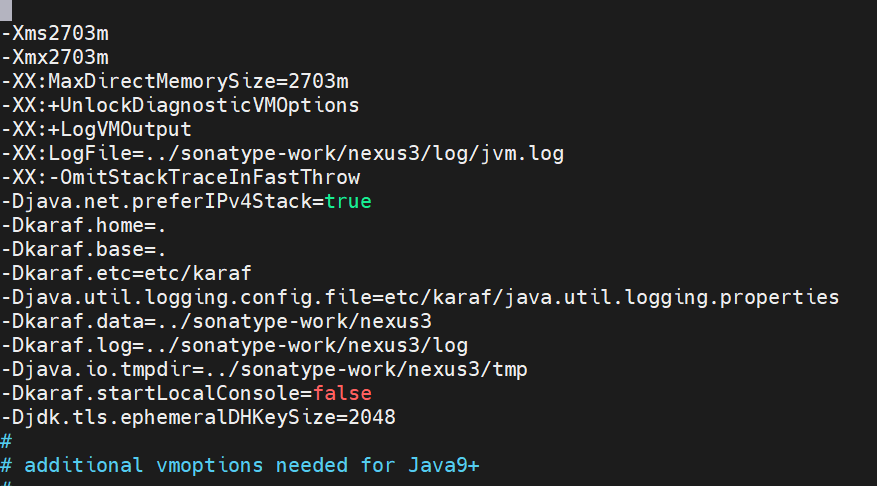Image resolution: width=877 pixels, height=486 pixels.
Task: Place cursor on the -Xmx2703m line
Action: [55, 58]
